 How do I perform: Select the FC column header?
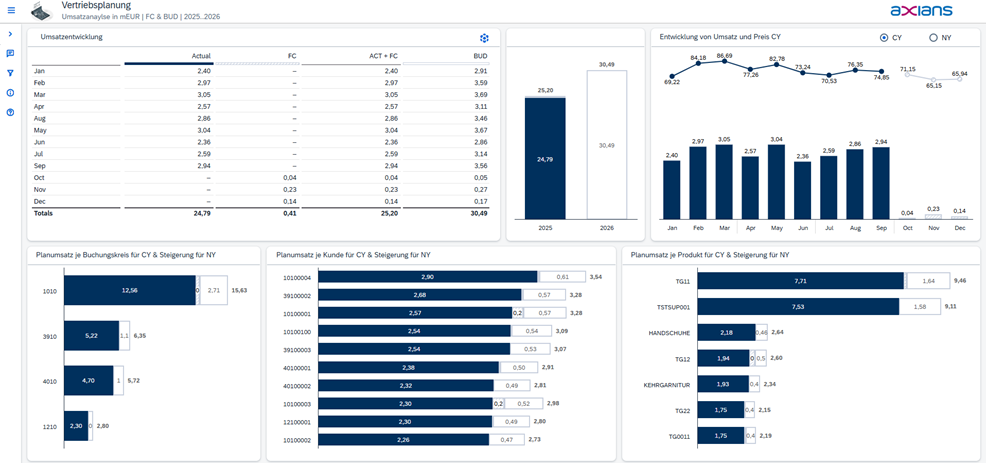pos(291,56)
